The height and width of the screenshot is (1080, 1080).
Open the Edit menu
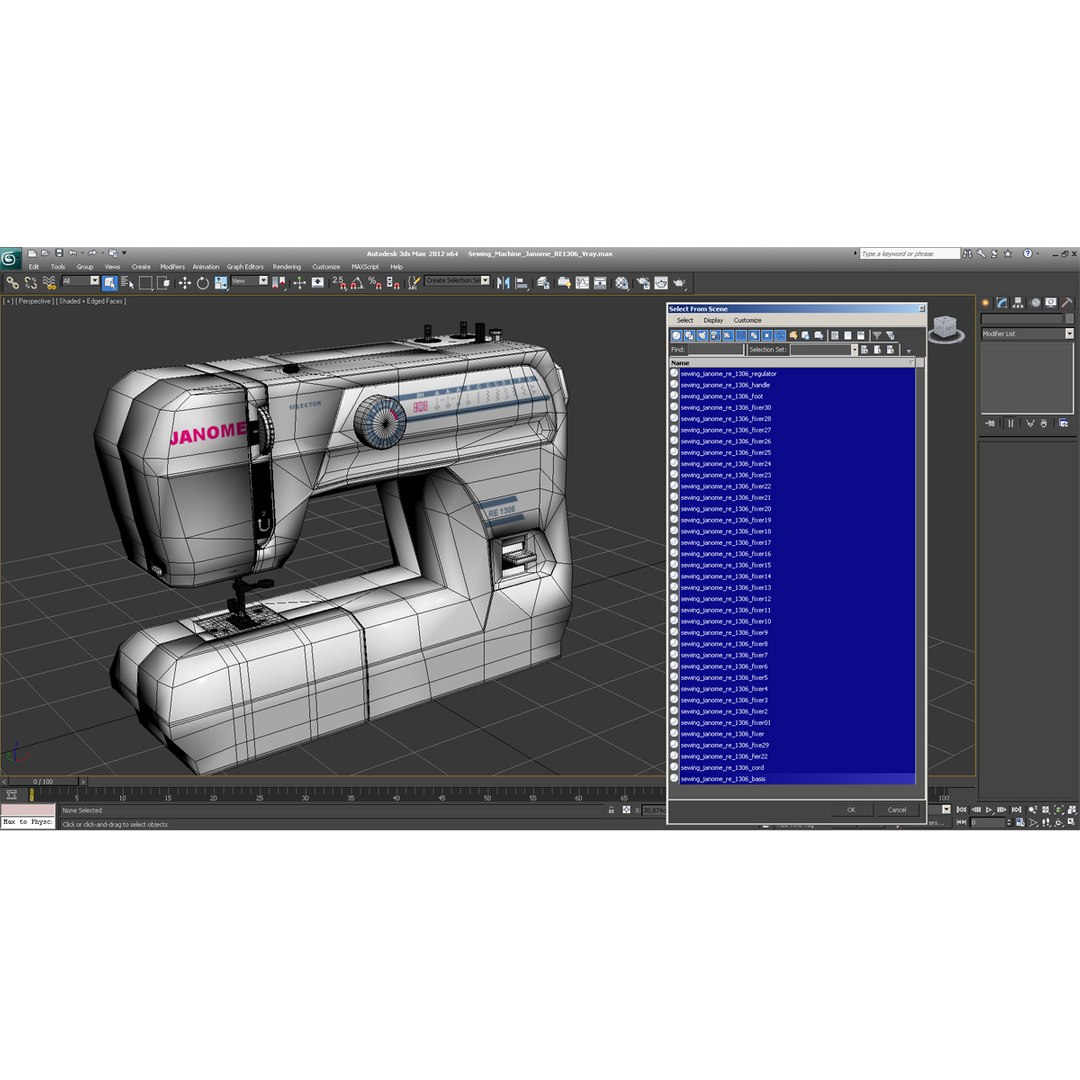pos(34,267)
